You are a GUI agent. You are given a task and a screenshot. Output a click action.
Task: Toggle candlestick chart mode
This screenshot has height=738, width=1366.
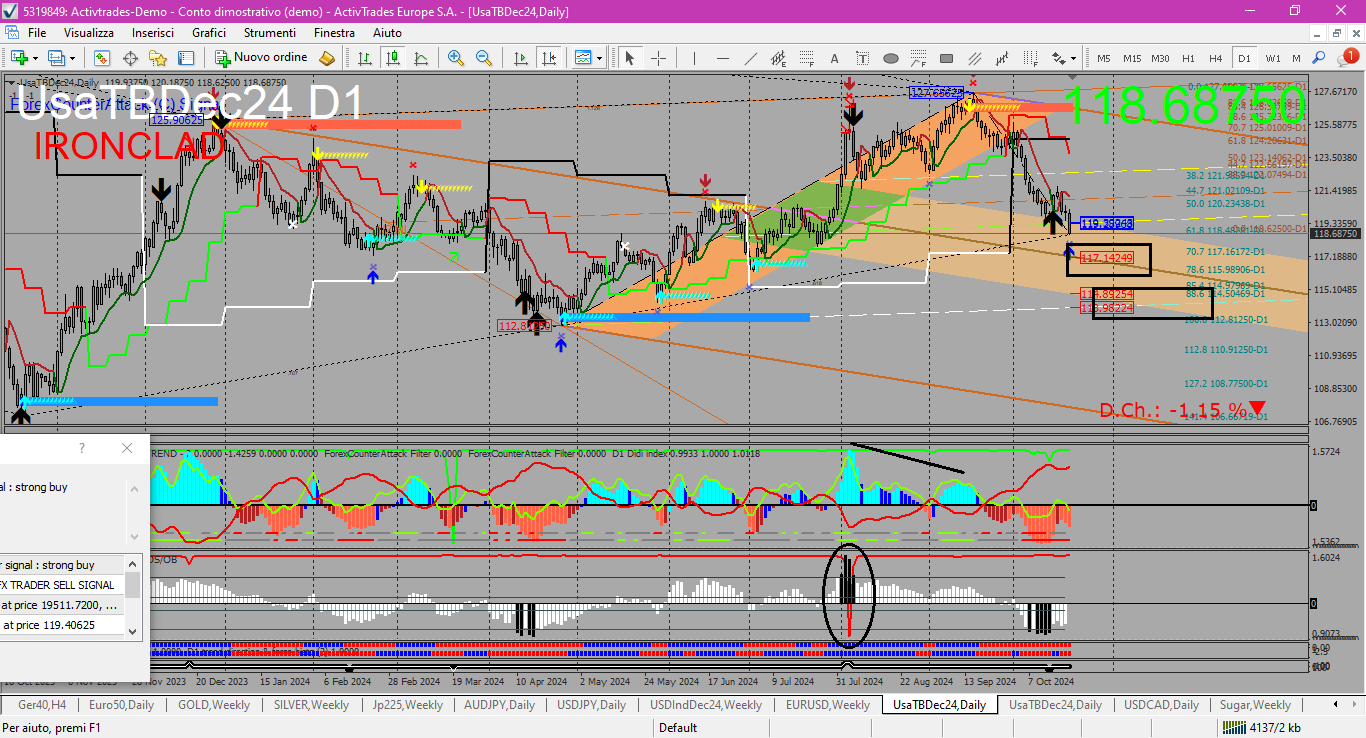pos(392,58)
